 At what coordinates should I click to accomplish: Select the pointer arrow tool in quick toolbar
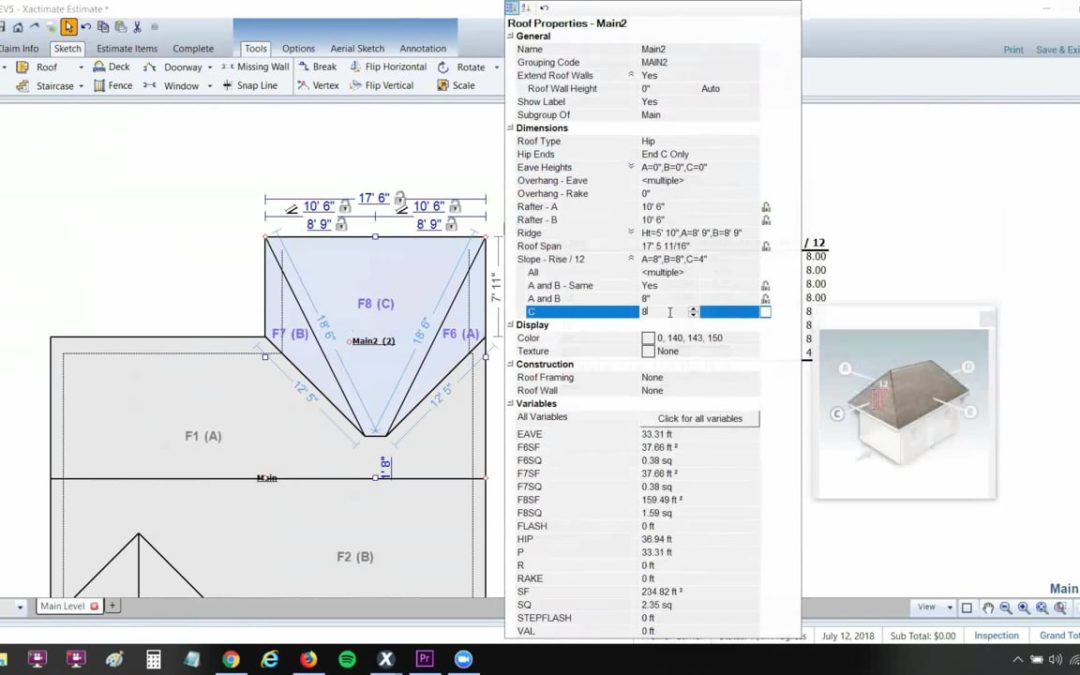[x=68, y=27]
